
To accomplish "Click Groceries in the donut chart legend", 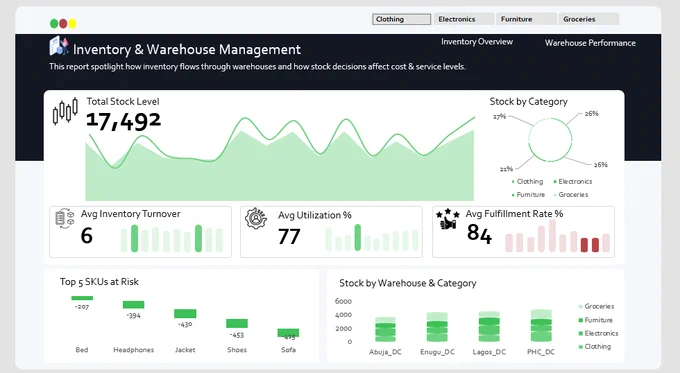I will pos(571,195).
